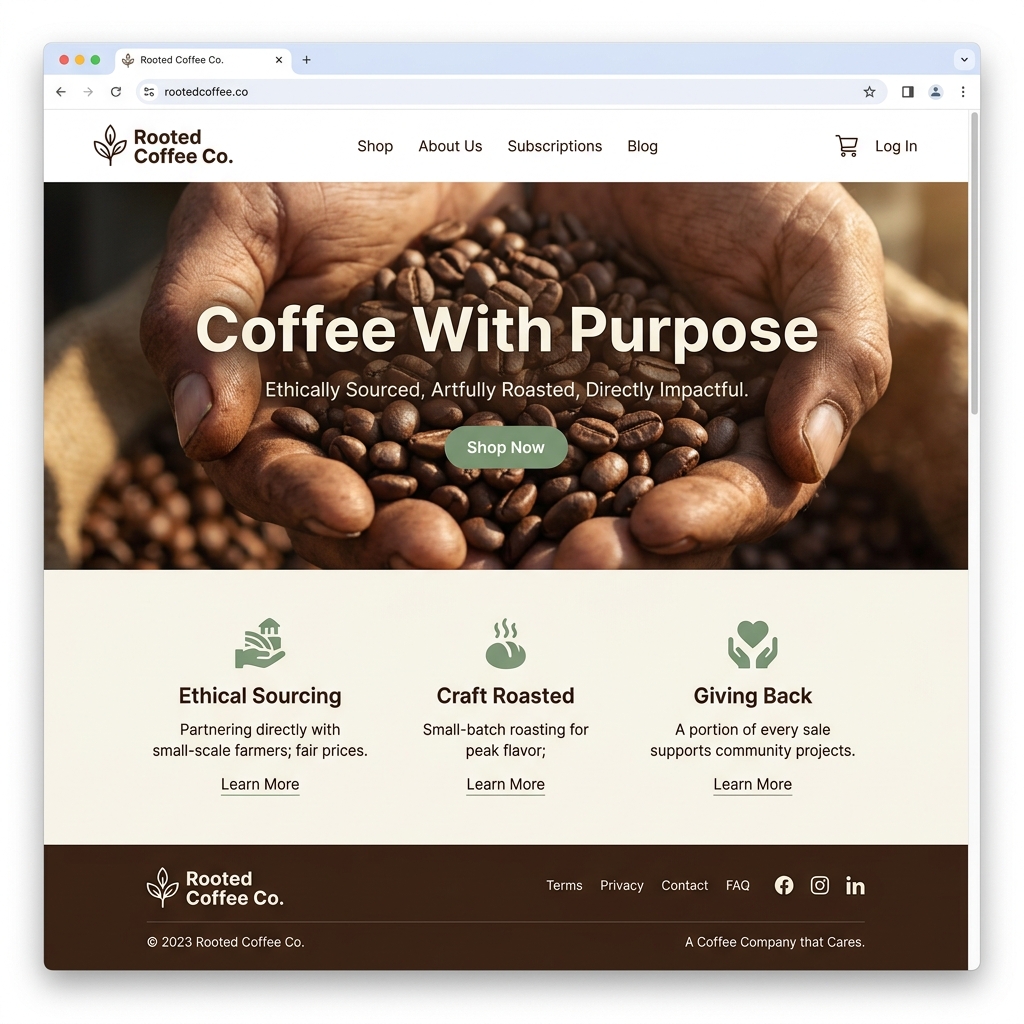Viewport: 1024px width, 1024px height.
Task: Bookmark page with the star icon
Action: click(x=869, y=92)
